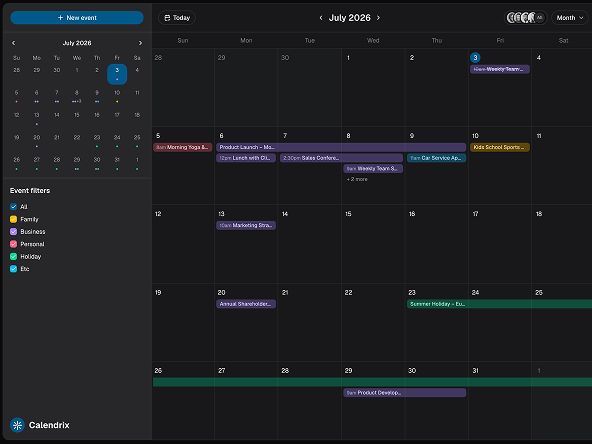Click the calendar icon in Today button
The image size is (592, 444).
point(167,18)
